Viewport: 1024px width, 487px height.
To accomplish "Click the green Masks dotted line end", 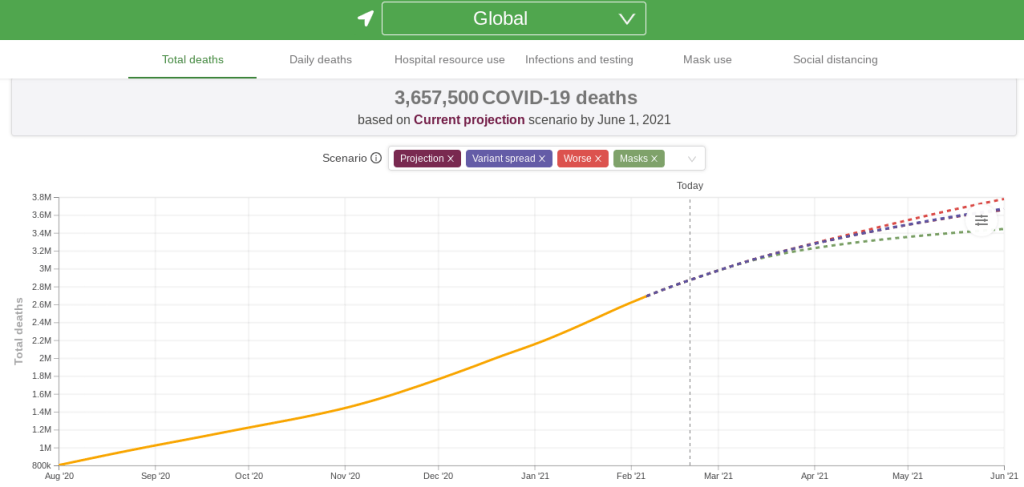I will click(x=1000, y=229).
